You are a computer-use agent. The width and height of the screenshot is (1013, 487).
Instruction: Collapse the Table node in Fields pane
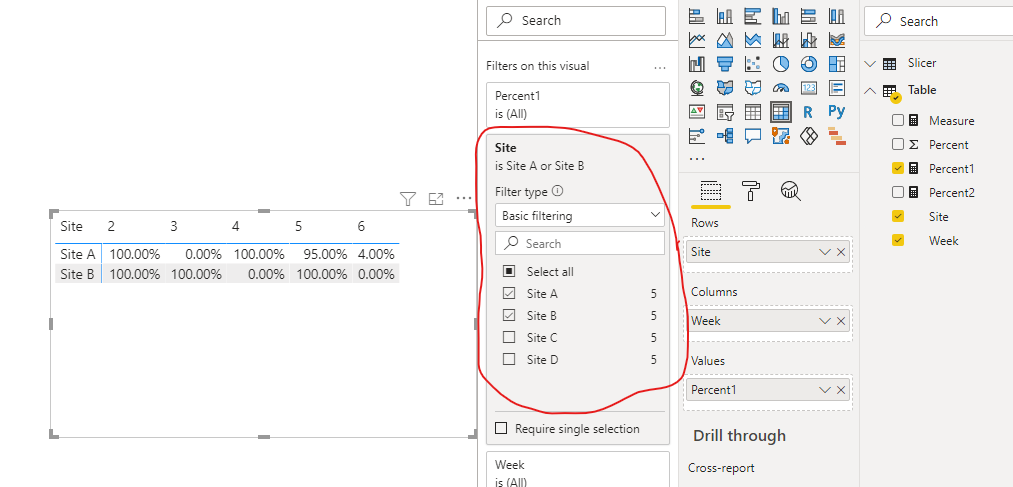coord(870,90)
